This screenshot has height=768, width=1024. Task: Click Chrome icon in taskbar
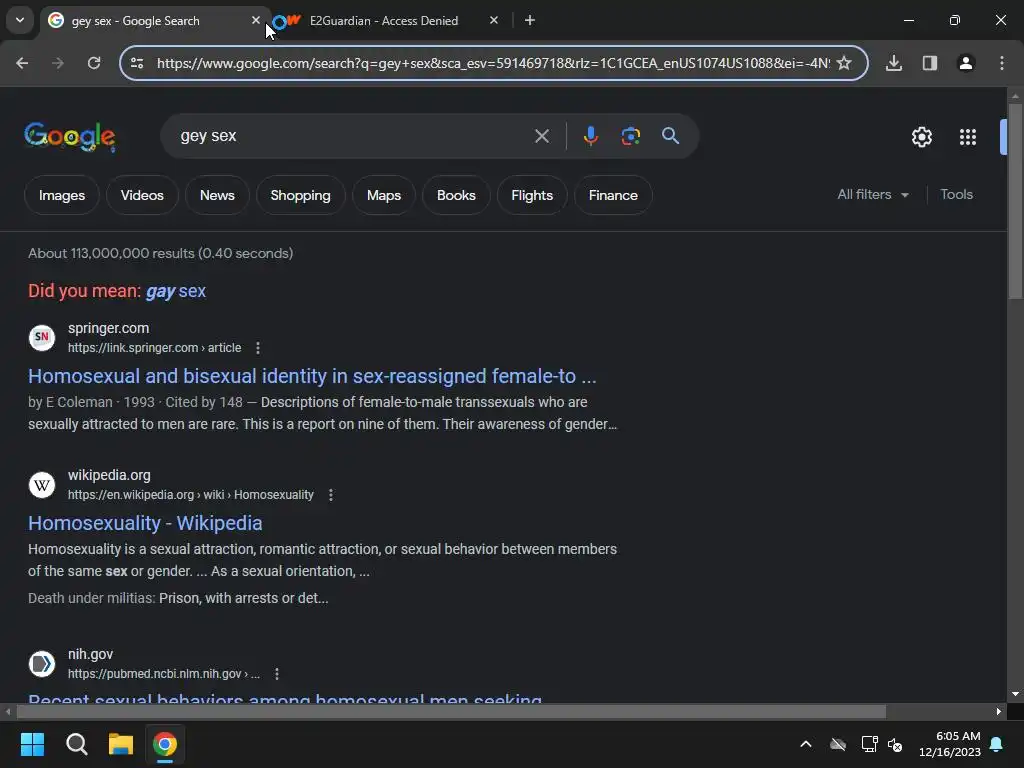pyautogui.click(x=165, y=744)
